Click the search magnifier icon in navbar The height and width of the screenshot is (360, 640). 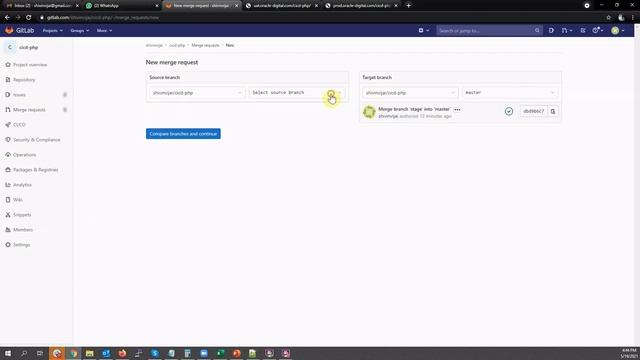click(x=537, y=31)
